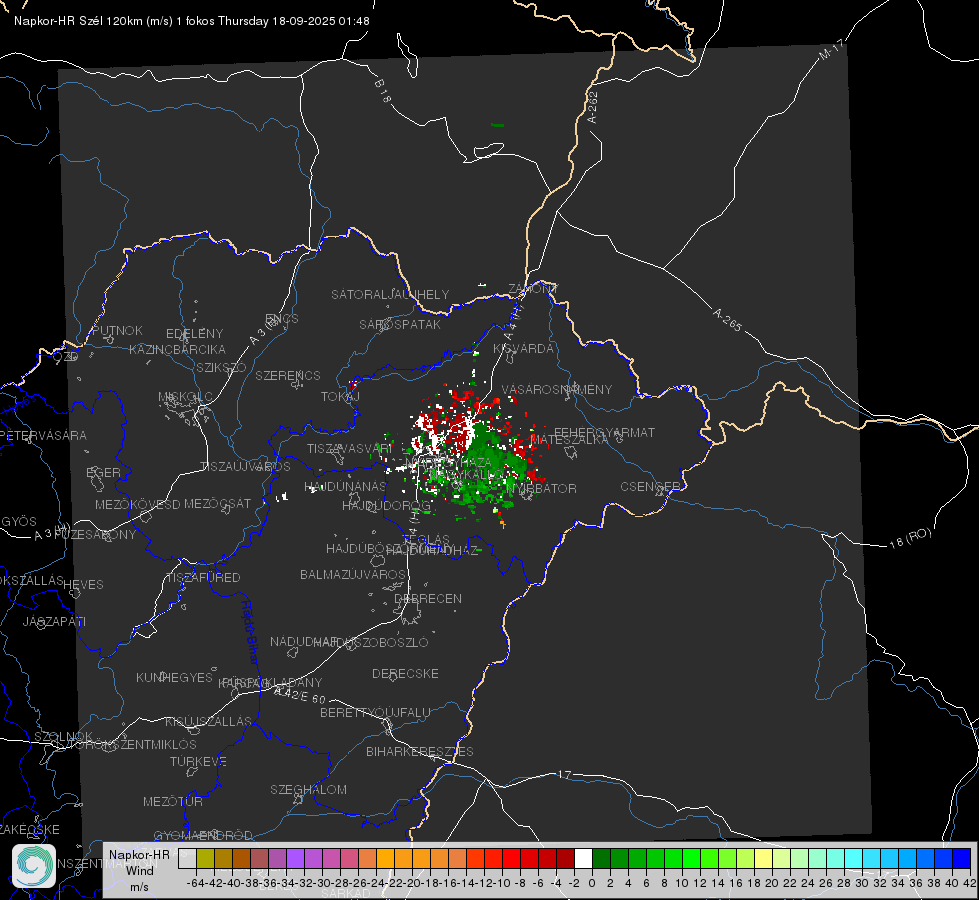Click the DERECSKE city label
This screenshot has width=979, height=900.
405,673
